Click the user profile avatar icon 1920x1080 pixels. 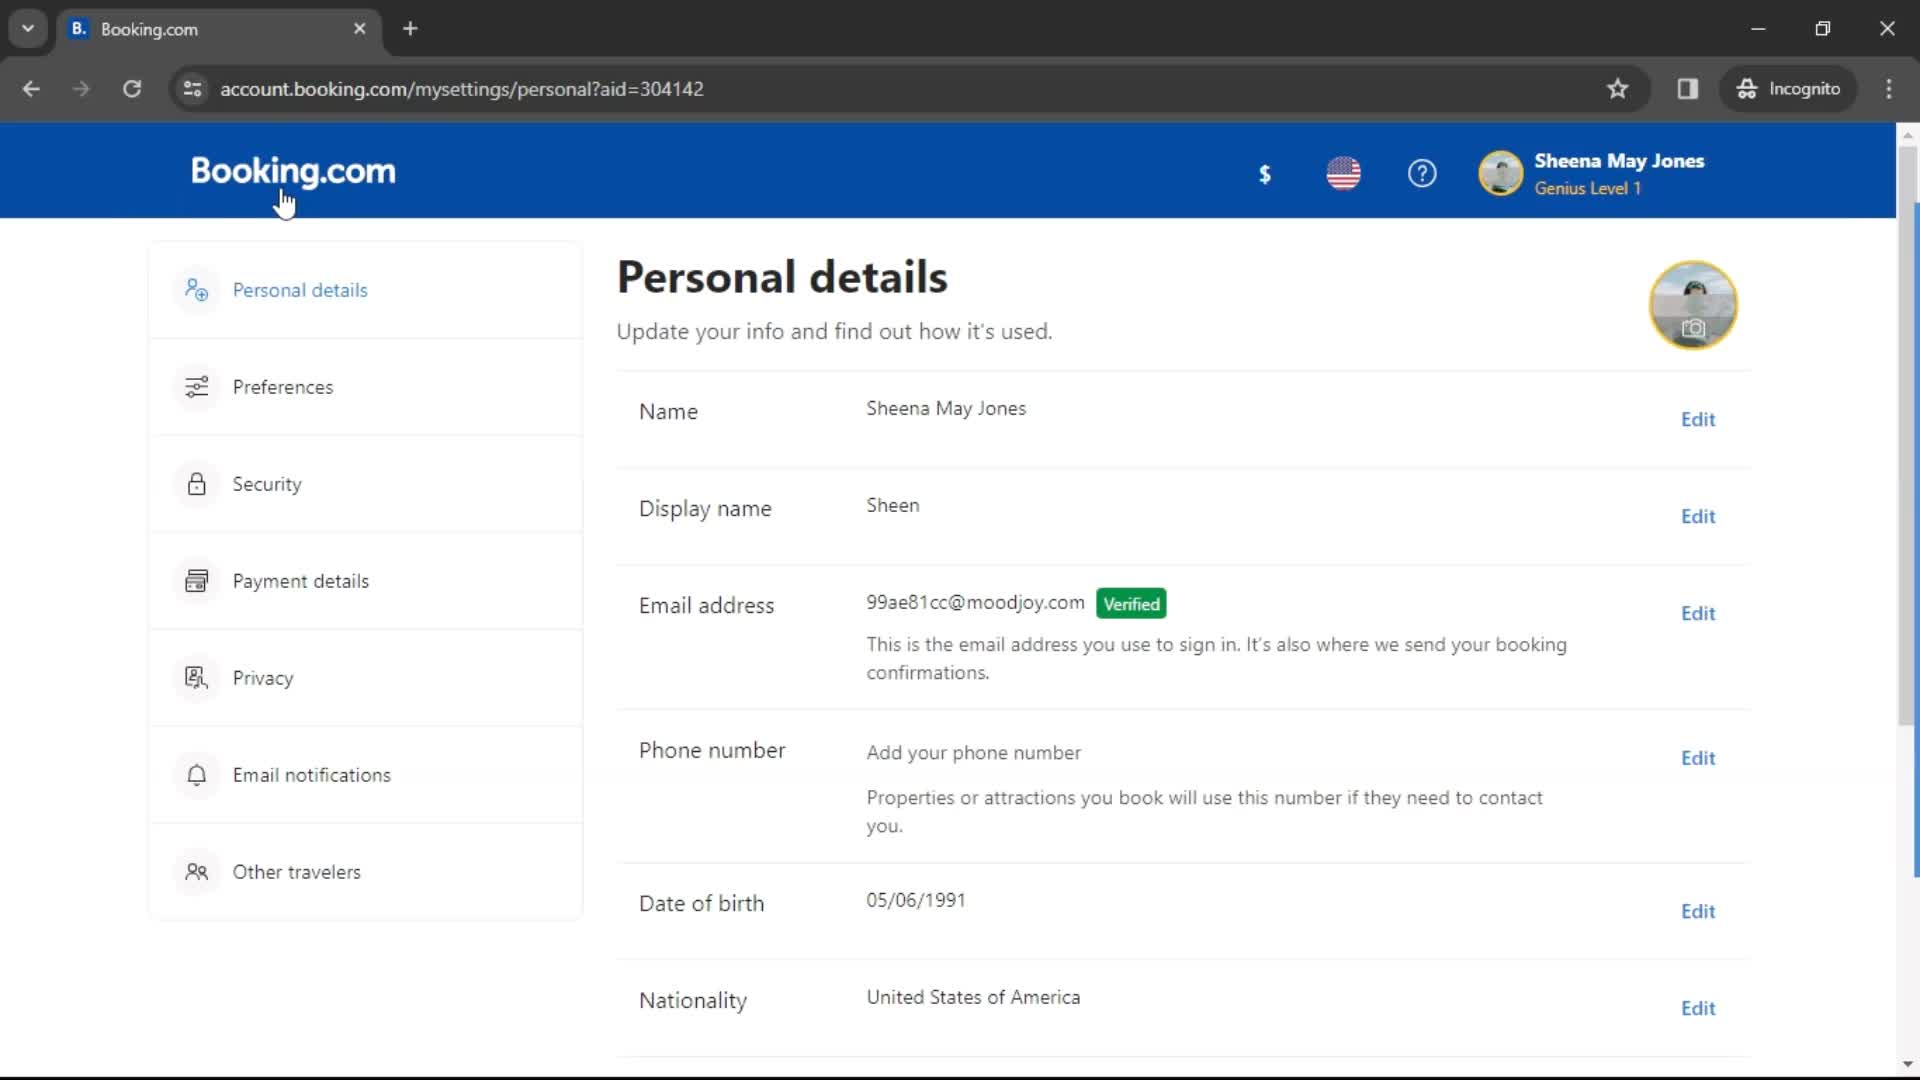pos(1501,173)
